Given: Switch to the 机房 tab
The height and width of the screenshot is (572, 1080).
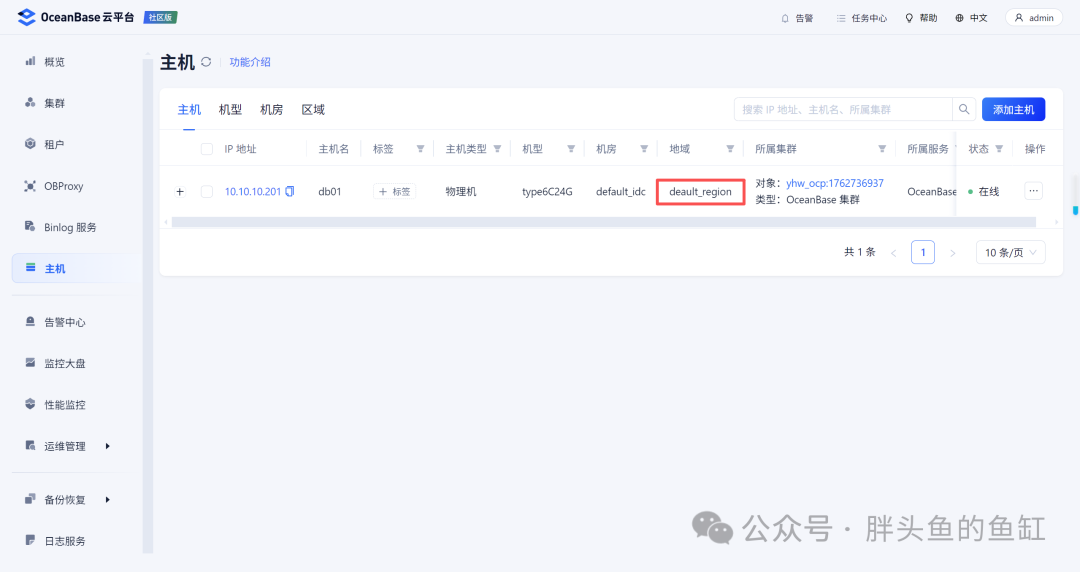Looking at the screenshot, I should pos(272,110).
